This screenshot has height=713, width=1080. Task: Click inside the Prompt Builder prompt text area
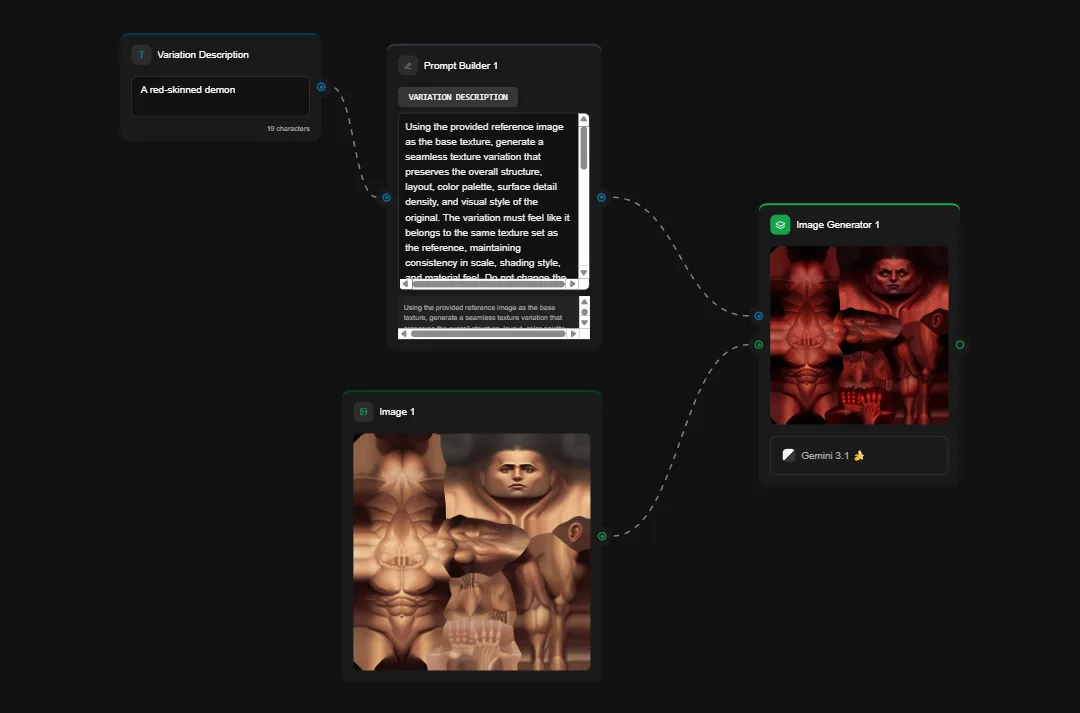click(487, 195)
